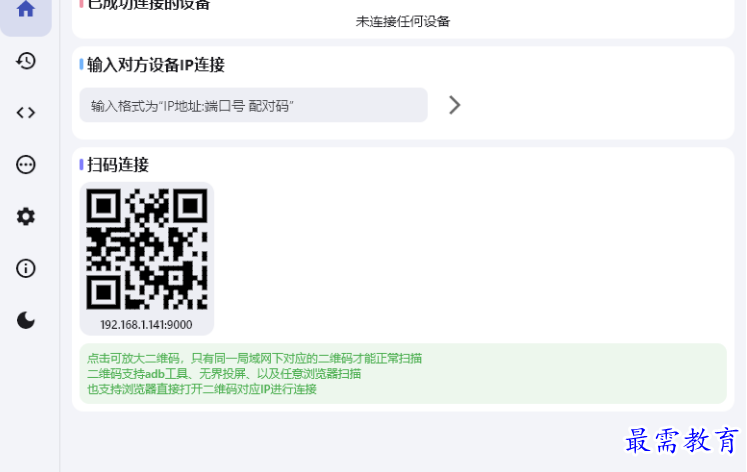
Task: Open the Home page in sidebar
Action: (x=26, y=10)
